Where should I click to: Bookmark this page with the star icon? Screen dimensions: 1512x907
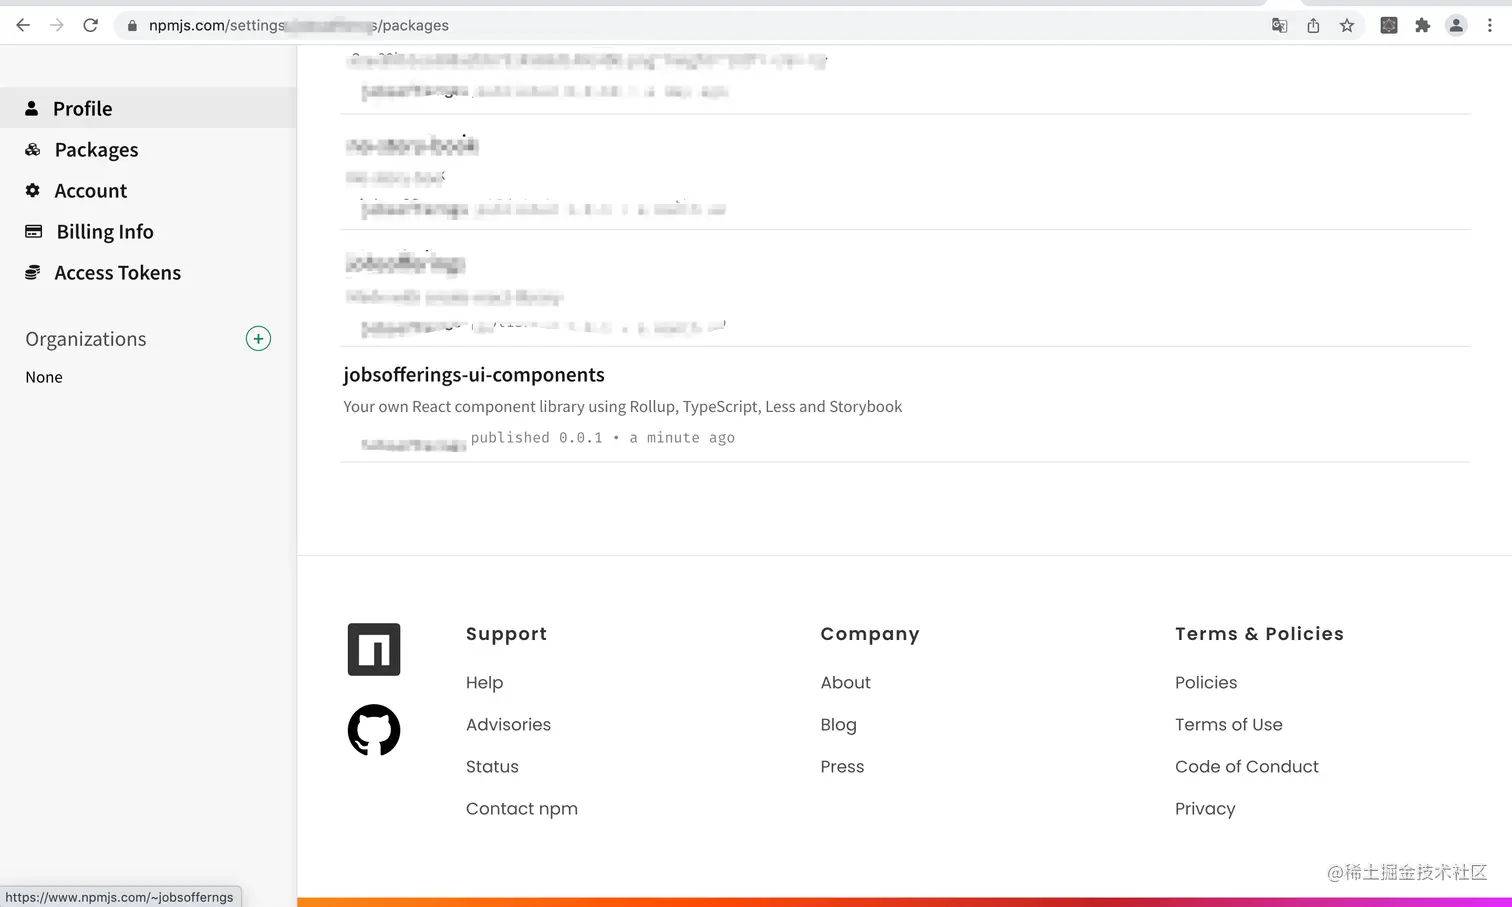1347,25
